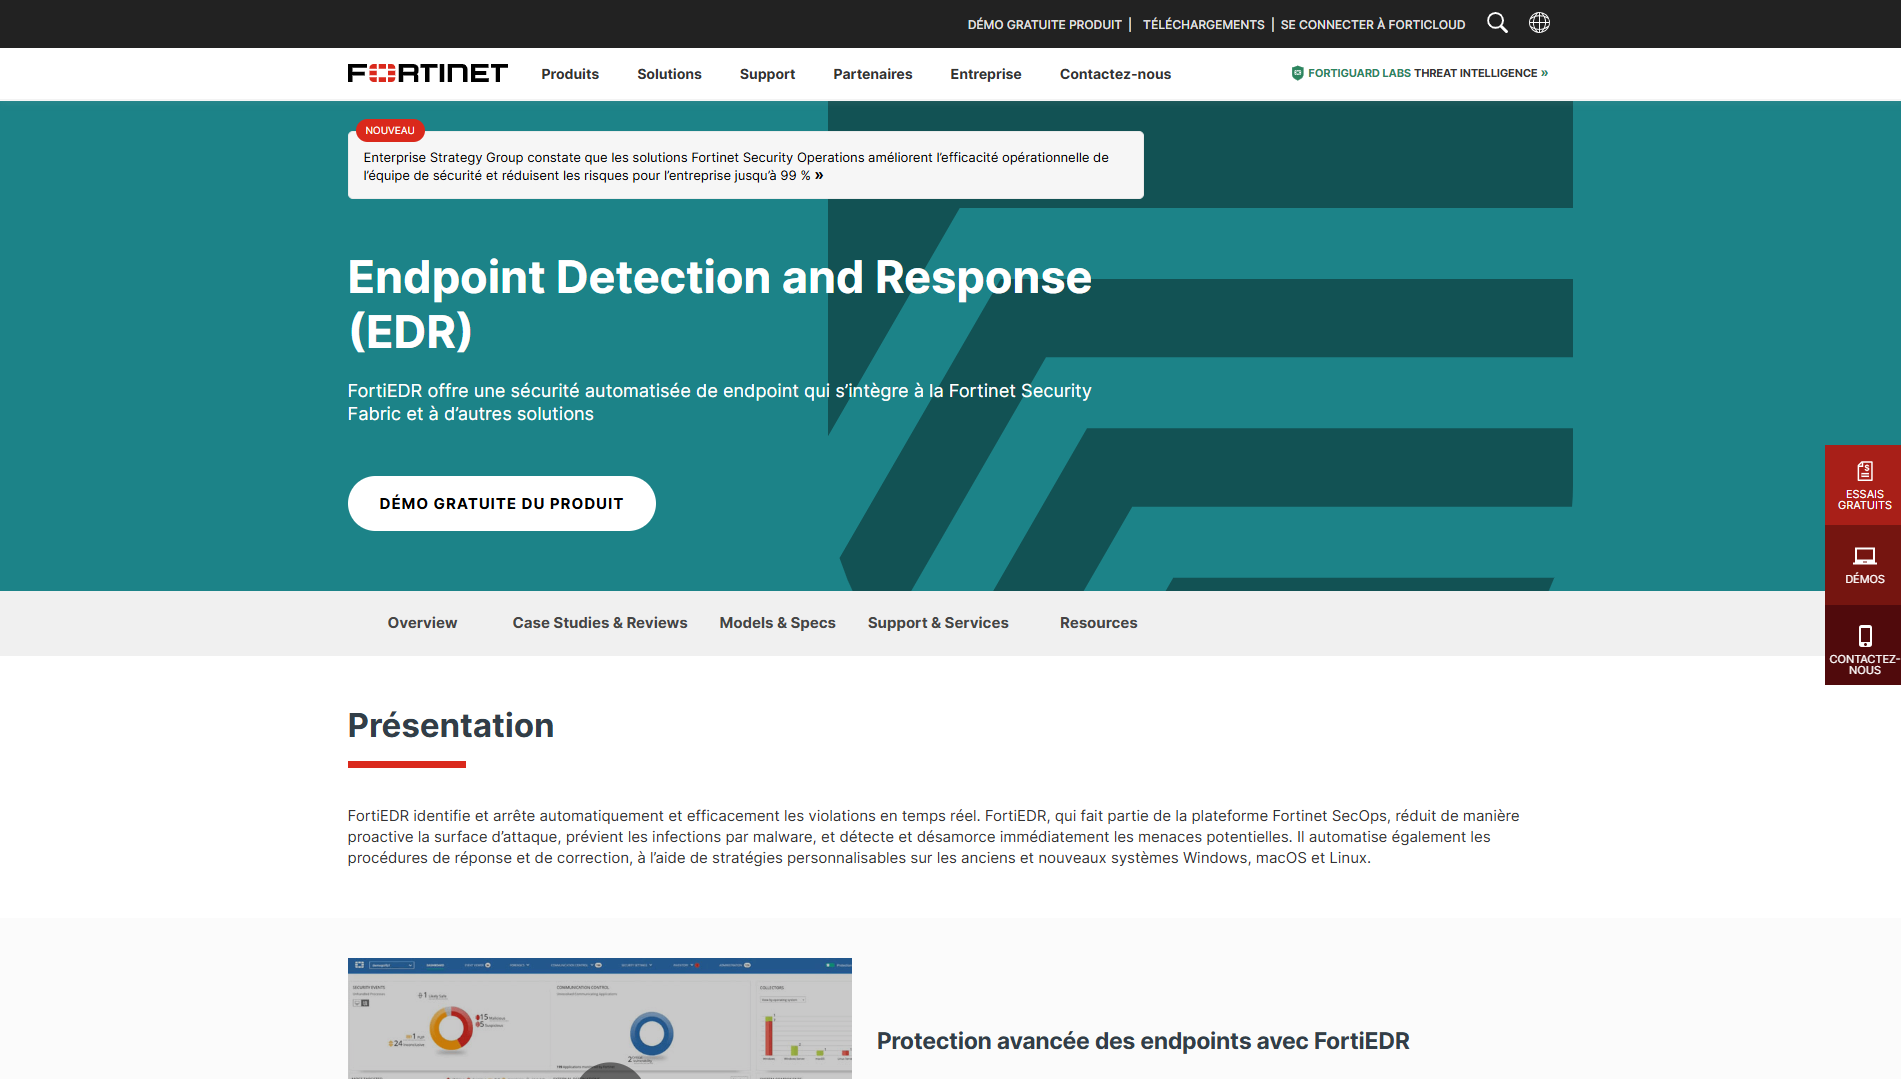Open the globe language selector
1901x1079 pixels.
pyautogui.click(x=1539, y=23)
